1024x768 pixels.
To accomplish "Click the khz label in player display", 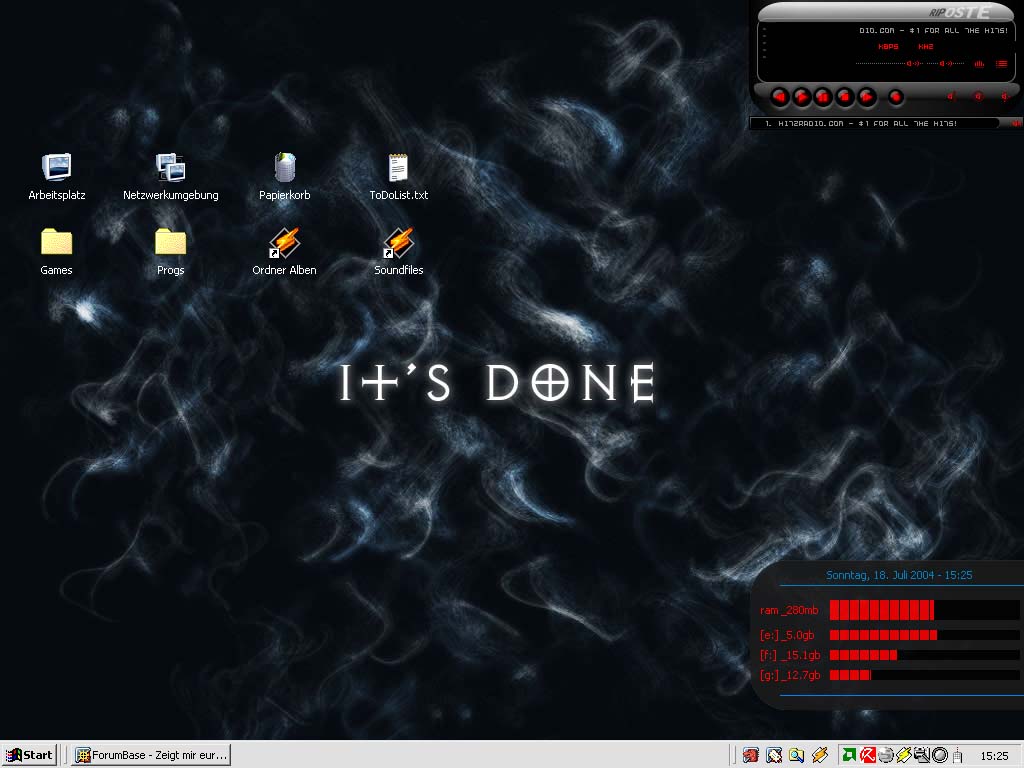I will click(x=925, y=46).
